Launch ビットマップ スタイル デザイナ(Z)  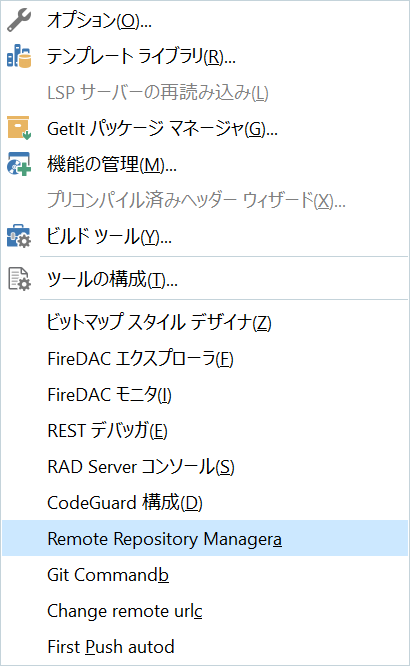(205, 322)
